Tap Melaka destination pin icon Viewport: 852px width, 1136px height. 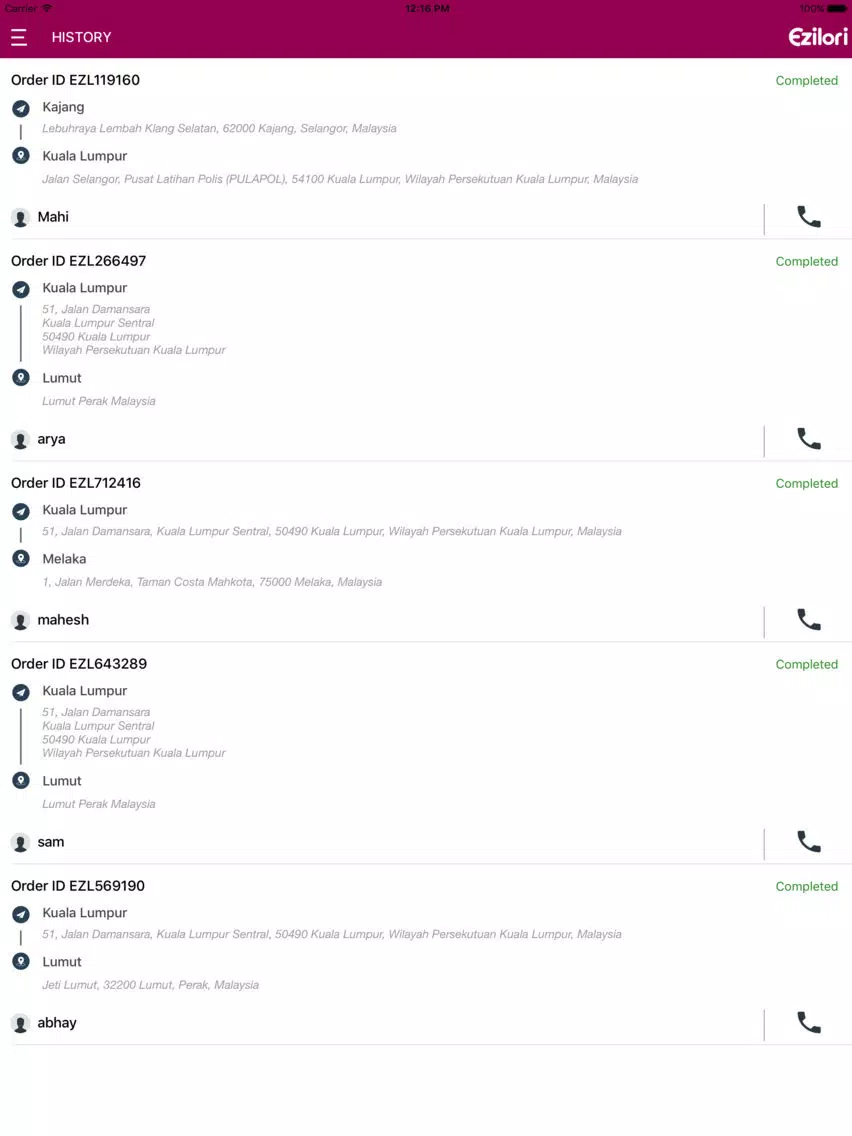(21, 559)
